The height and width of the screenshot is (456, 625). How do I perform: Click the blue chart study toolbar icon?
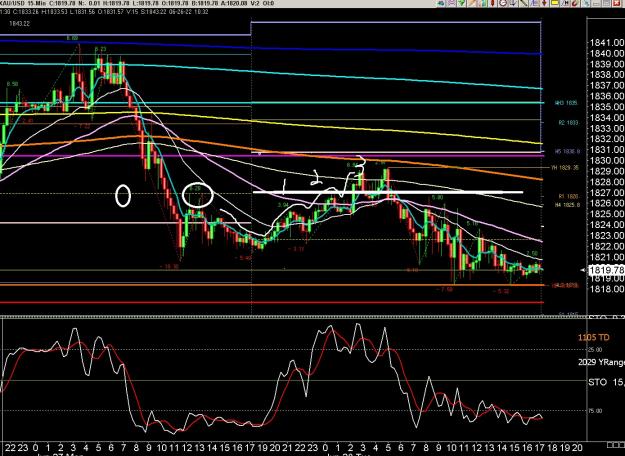tap(534, 3)
